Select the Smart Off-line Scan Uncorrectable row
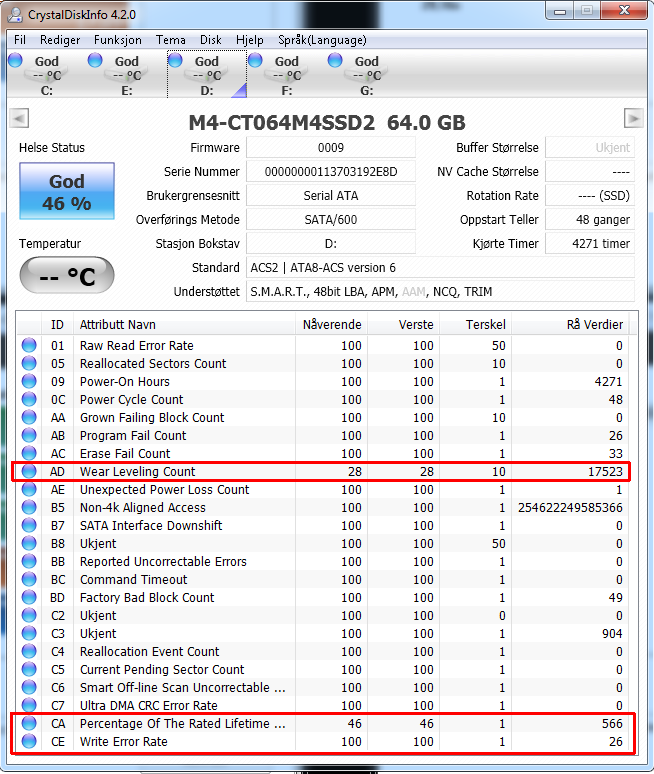This screenshot has height=774, width=654. [323, 688]
